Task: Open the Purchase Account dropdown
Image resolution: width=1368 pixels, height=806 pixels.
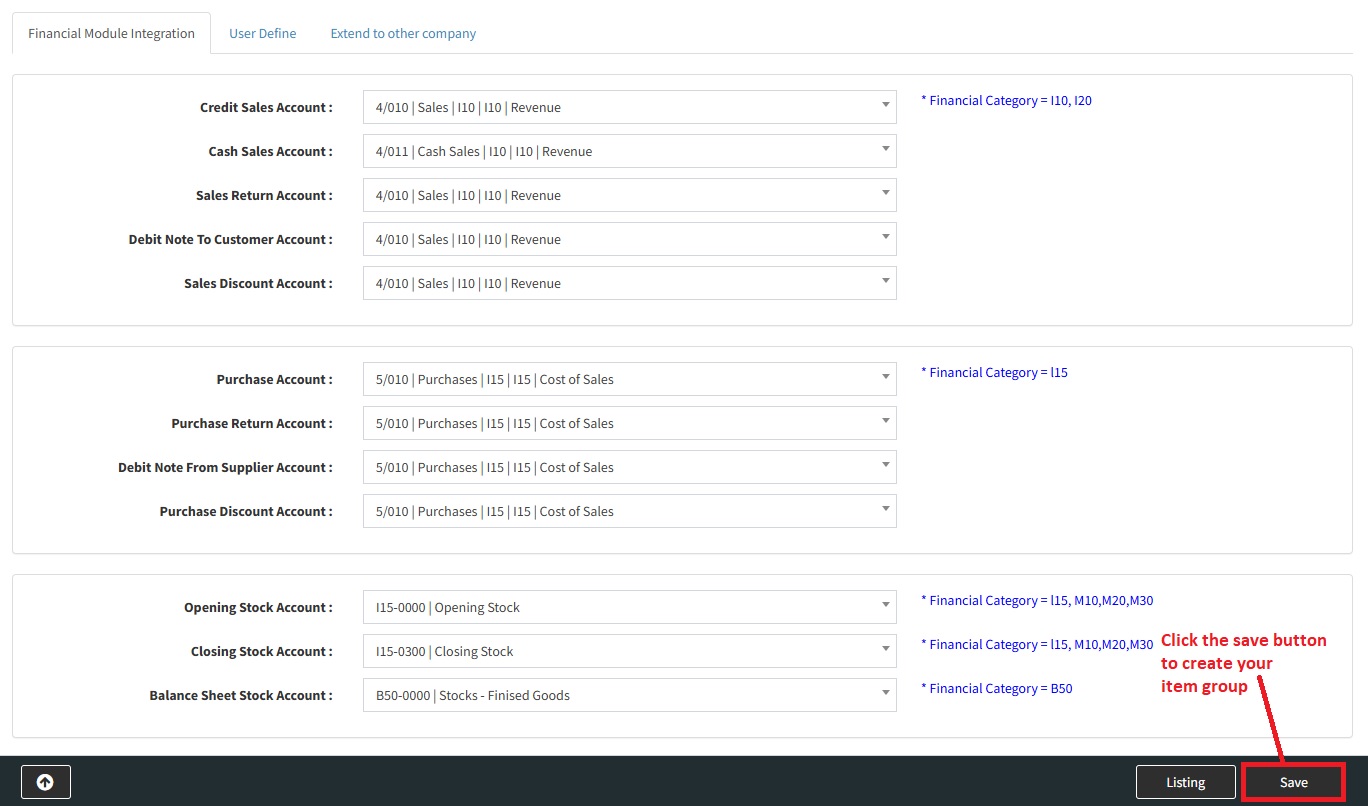Action: pos(628,380)
